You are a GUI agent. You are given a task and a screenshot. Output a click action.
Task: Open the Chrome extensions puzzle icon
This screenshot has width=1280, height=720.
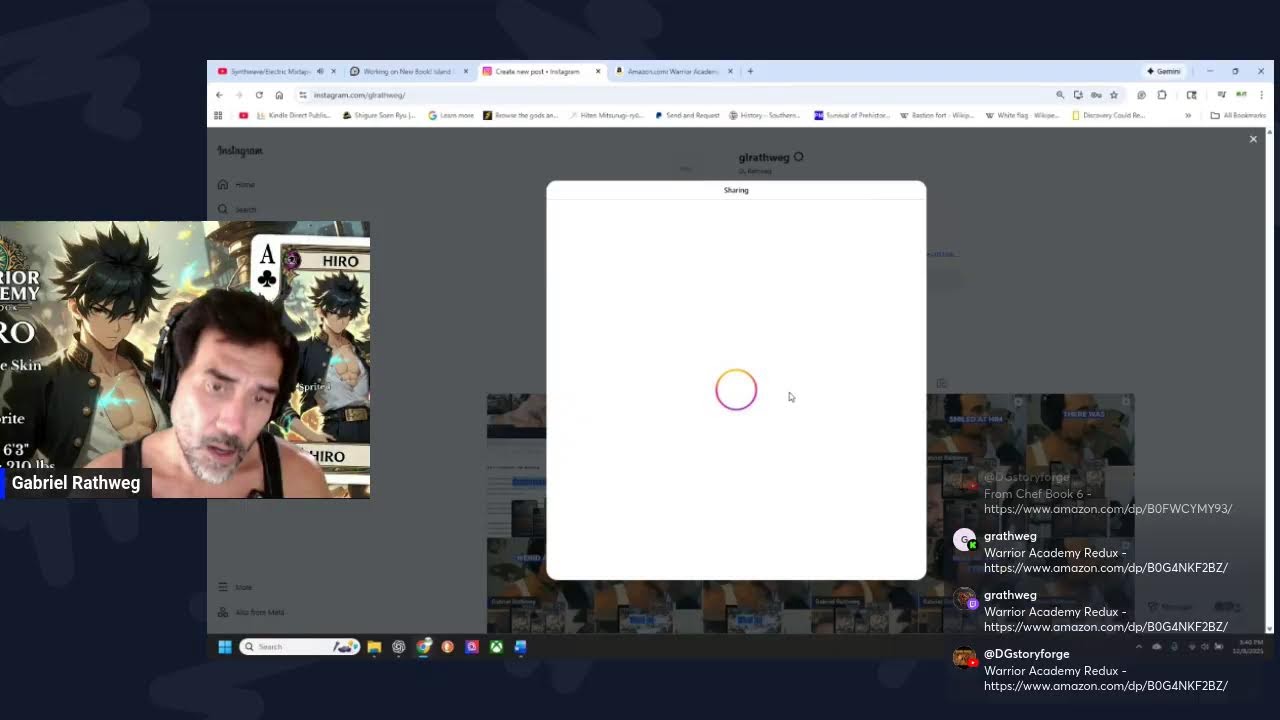pyautogui.click(x=1162, y=95)
